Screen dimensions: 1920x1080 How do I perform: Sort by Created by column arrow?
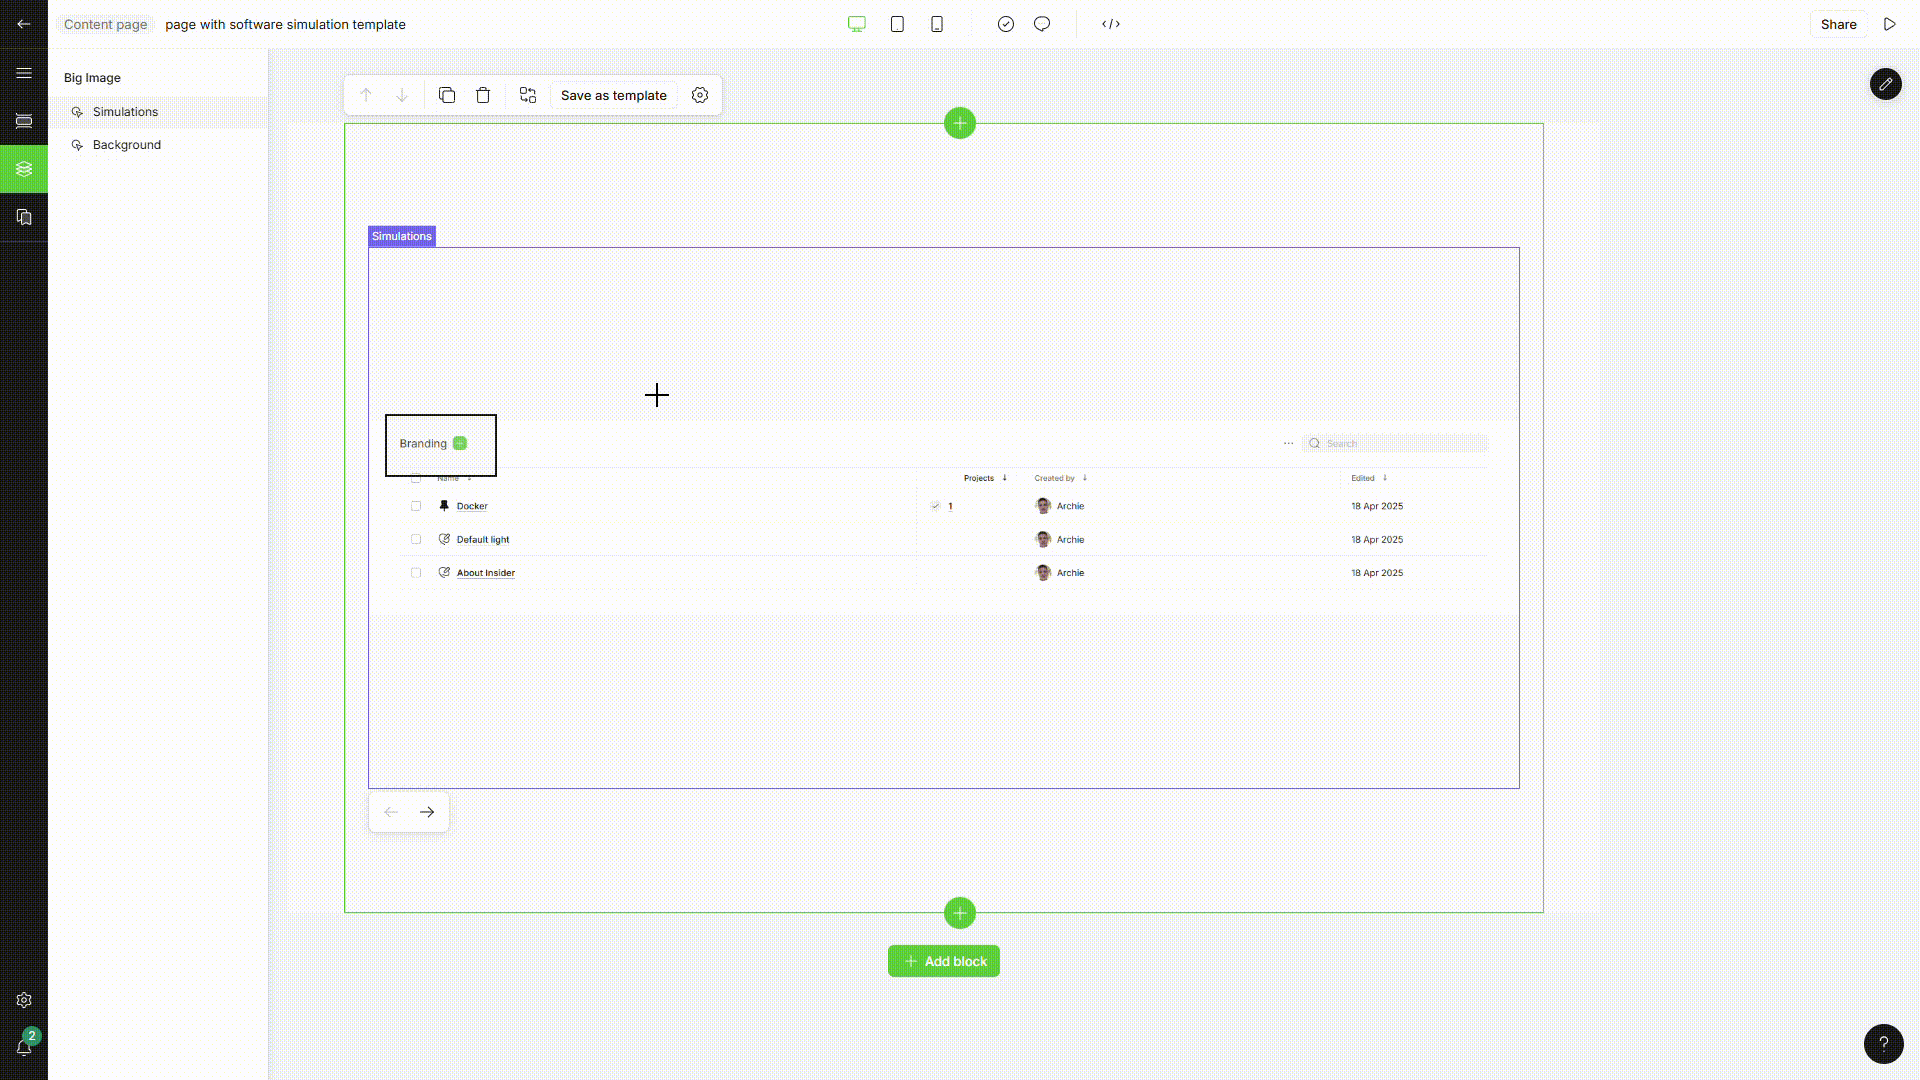[1085, 478]
